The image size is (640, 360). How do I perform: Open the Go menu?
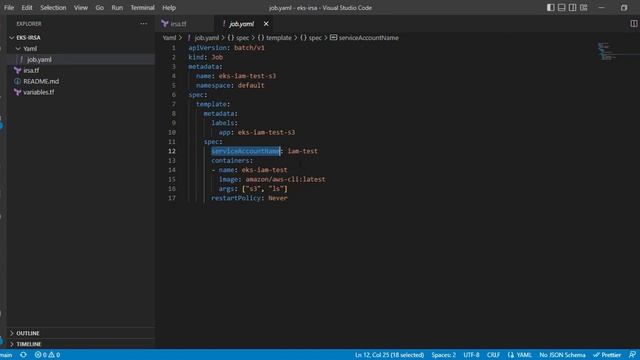100,8
